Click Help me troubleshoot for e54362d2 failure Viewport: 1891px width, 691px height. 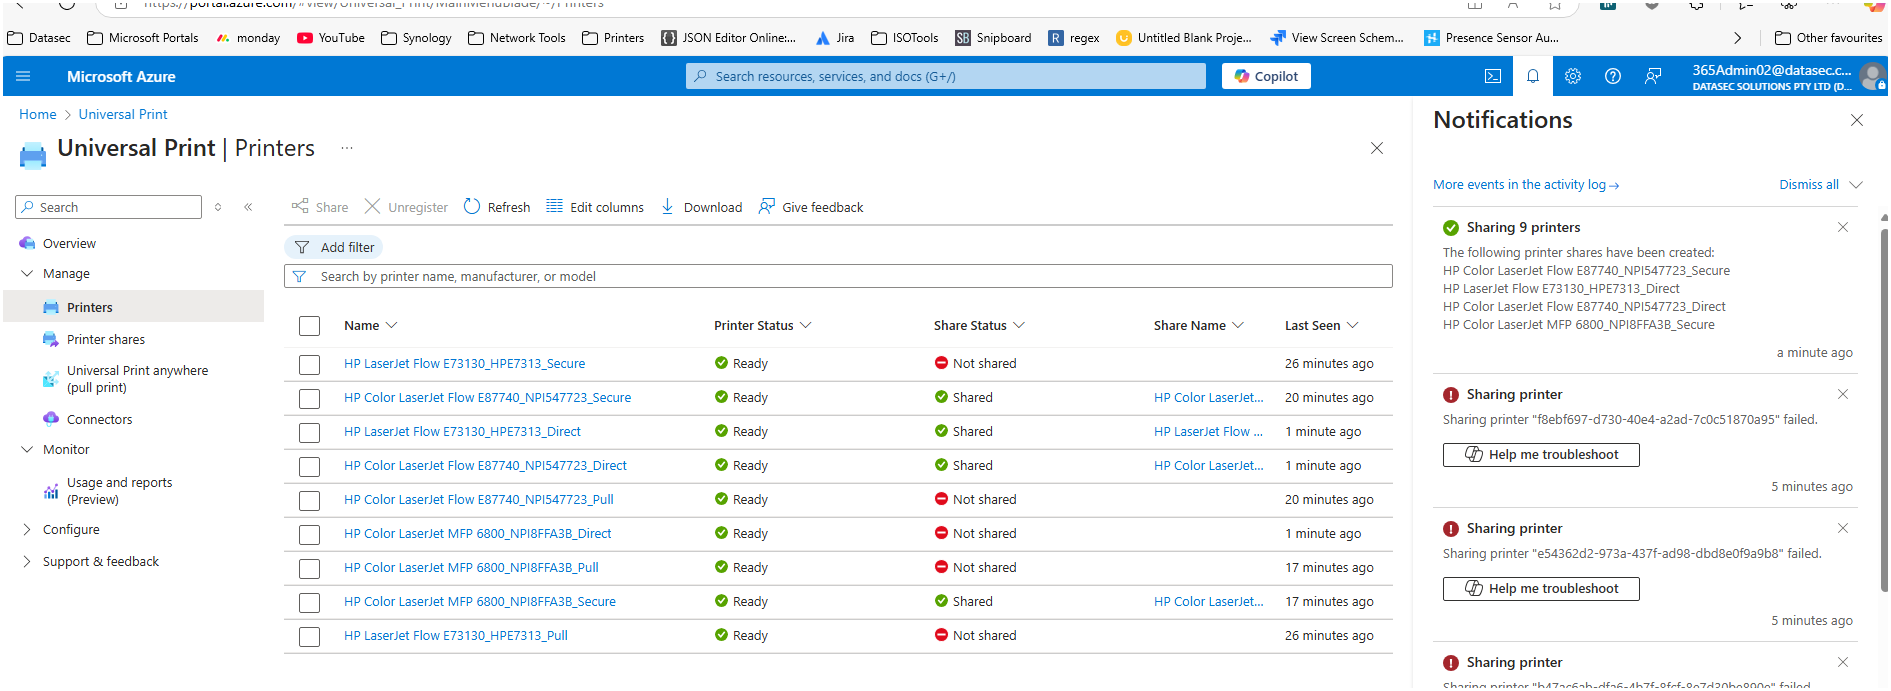pos(1541,588)
